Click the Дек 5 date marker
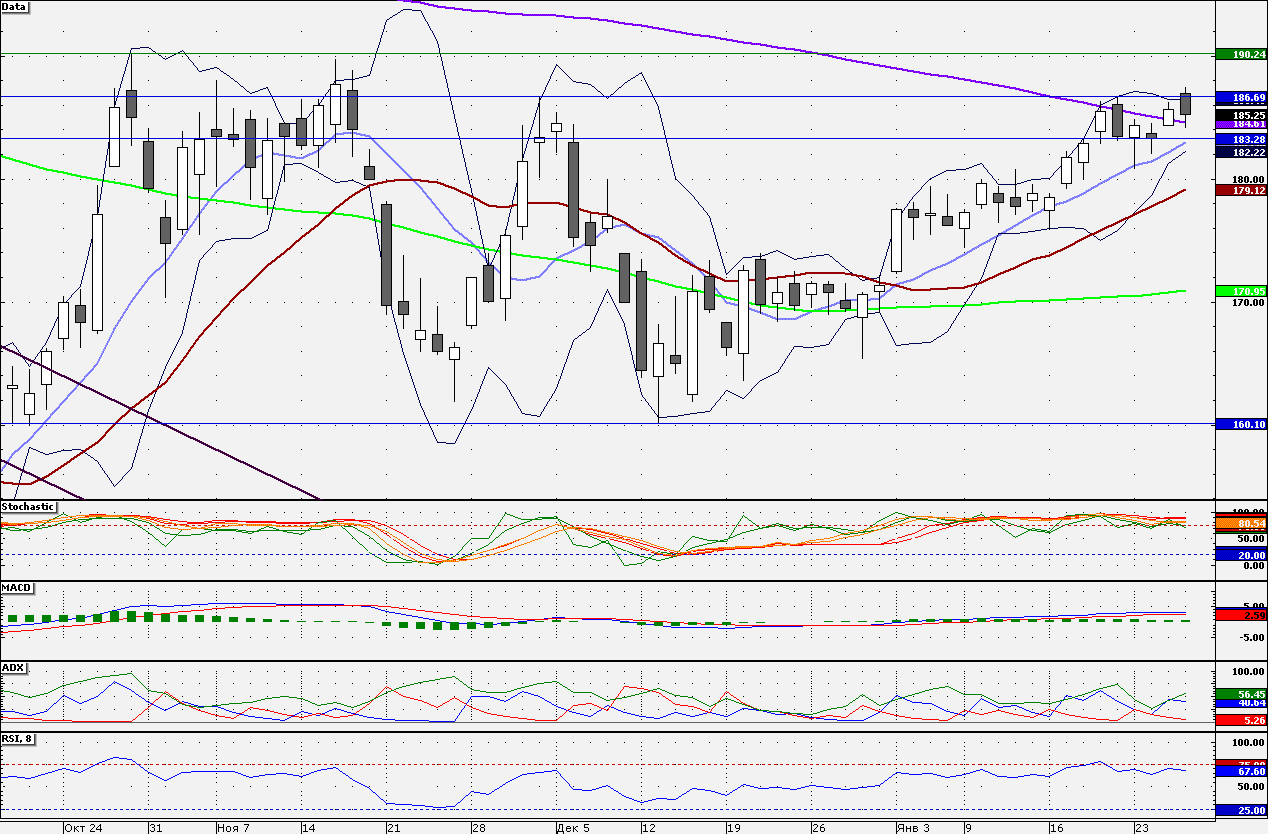Image resolution: width=1268 pixels, height=834 pixels. (x=573, y=828)
